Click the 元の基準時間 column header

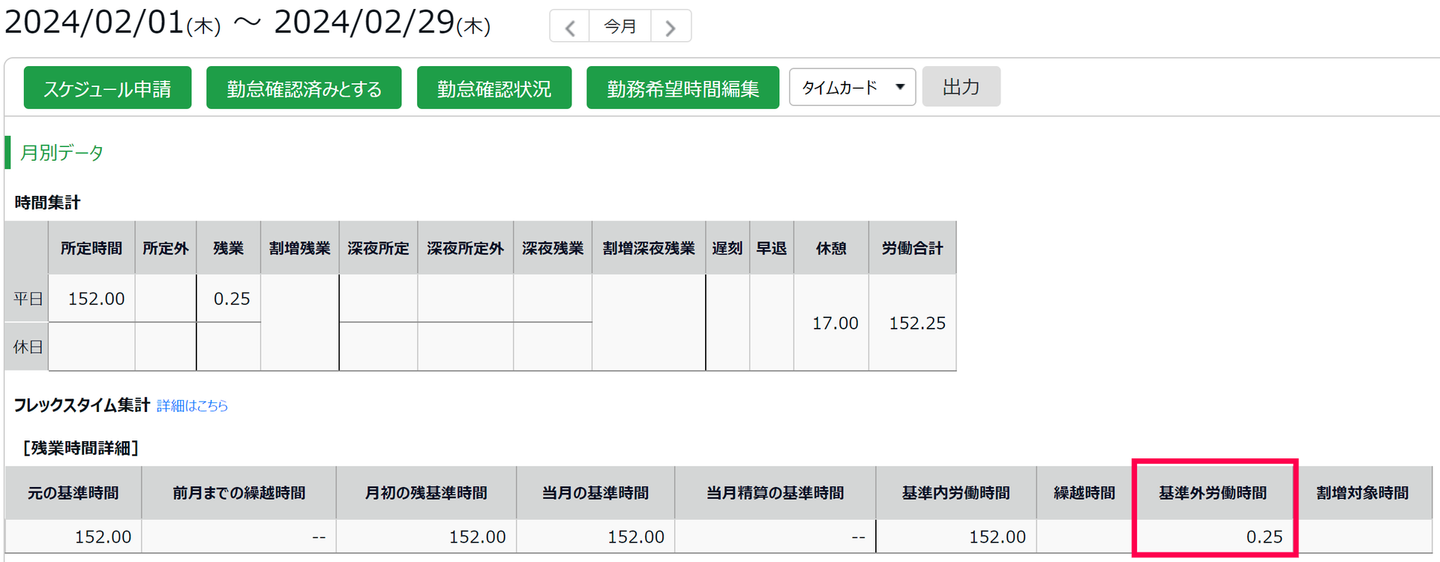(x=74, y=493)
